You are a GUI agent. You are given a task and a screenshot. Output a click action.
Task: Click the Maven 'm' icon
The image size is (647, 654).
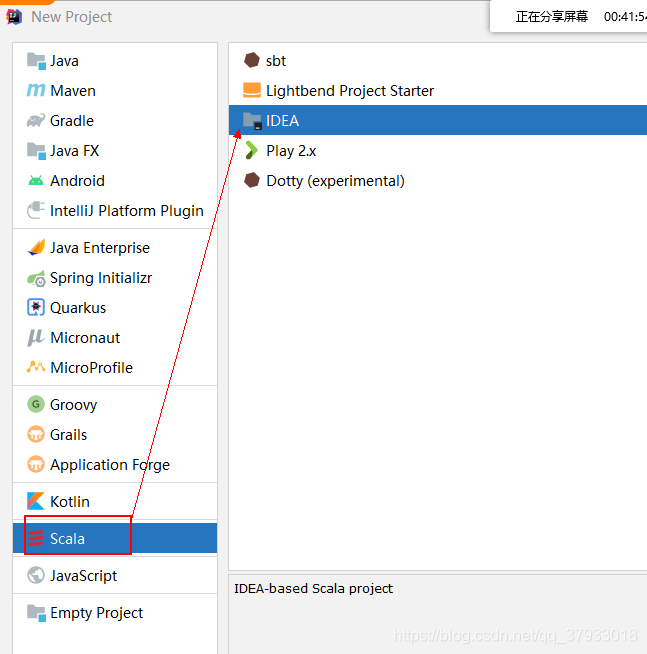pos(36,90)
